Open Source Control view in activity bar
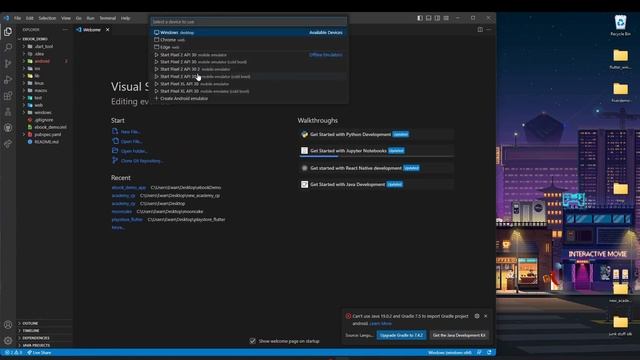The width and height of the screenshot is (640, 360). pyautogui.click(x=8, y=63)
